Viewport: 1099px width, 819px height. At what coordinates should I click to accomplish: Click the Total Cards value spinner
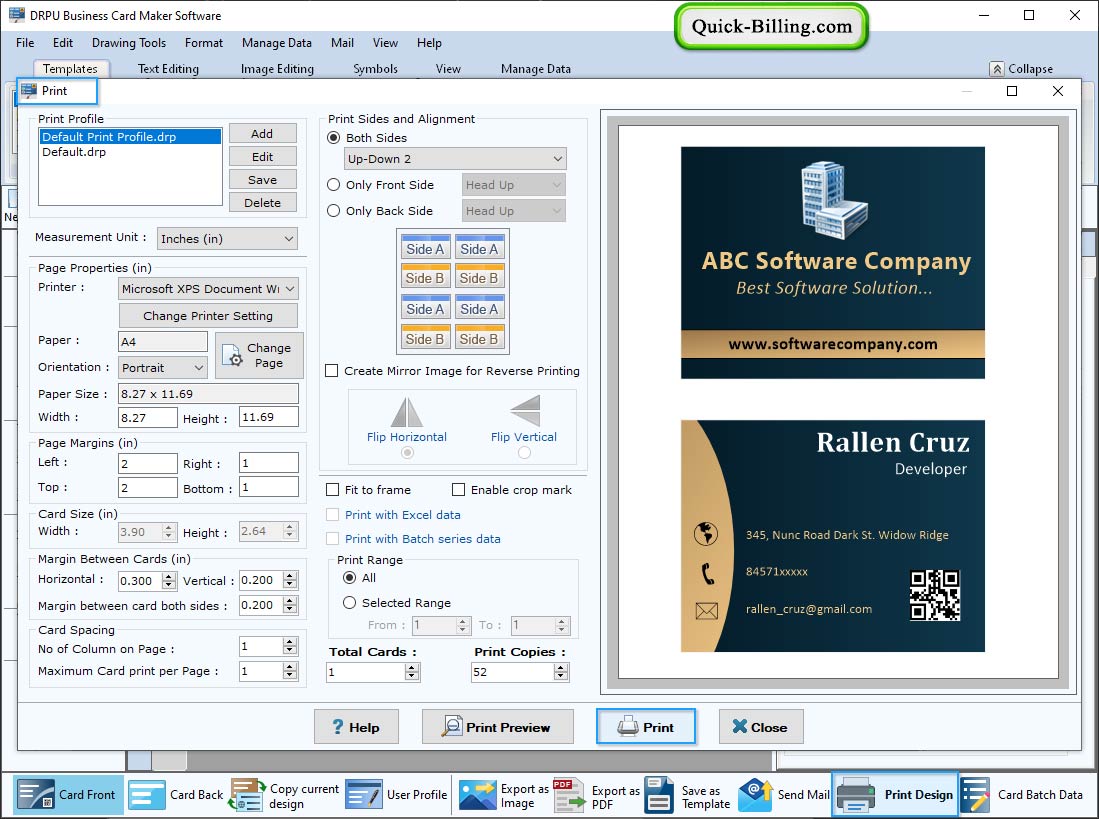[x=412, y=672]
